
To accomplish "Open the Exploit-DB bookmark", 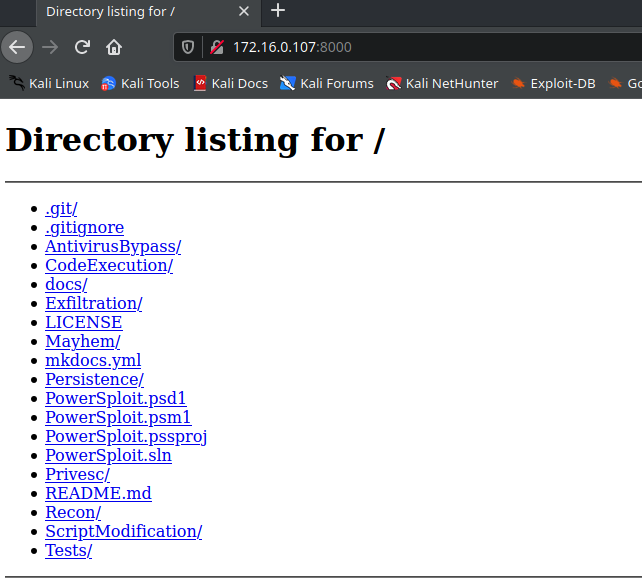I will pos(553,83).
